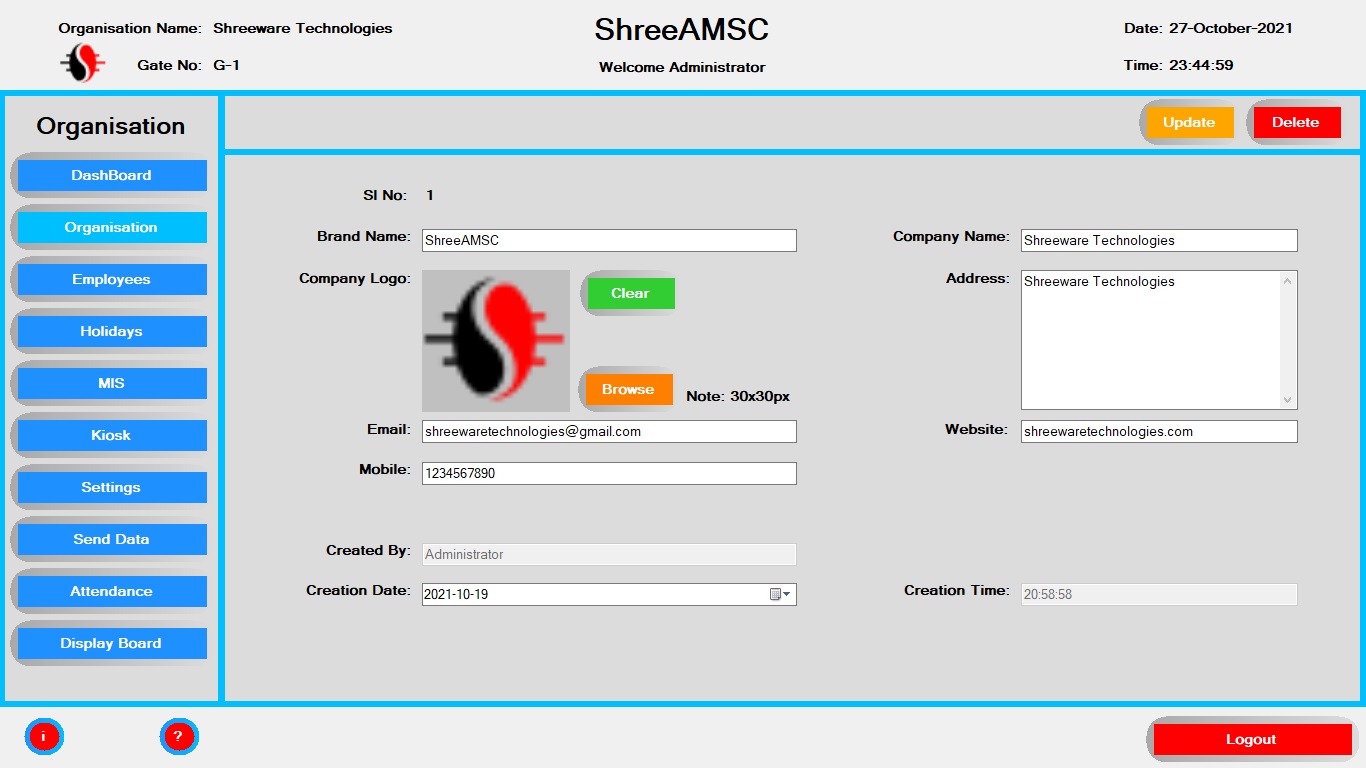This screenshot has height=768, width=1366.
Task: Clear the company logo
Action: coord(631,293)
